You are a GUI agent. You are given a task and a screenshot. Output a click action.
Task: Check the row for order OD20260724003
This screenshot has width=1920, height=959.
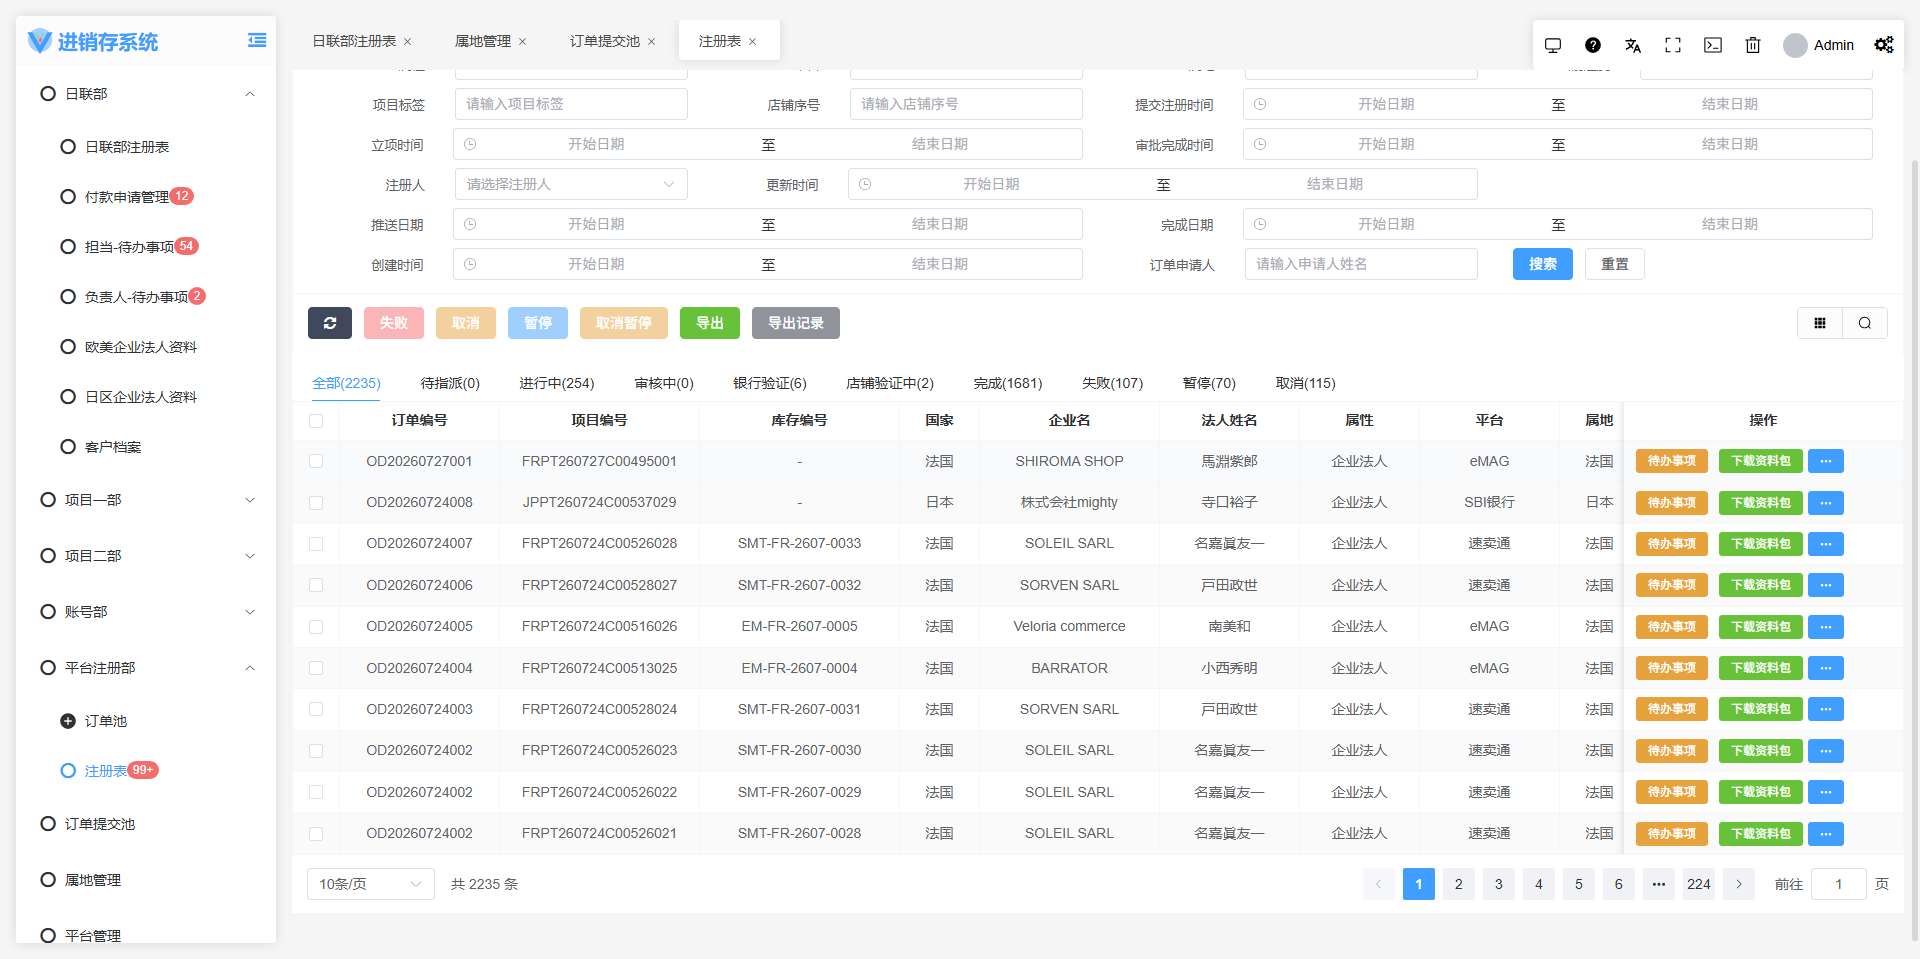point(316,709)
